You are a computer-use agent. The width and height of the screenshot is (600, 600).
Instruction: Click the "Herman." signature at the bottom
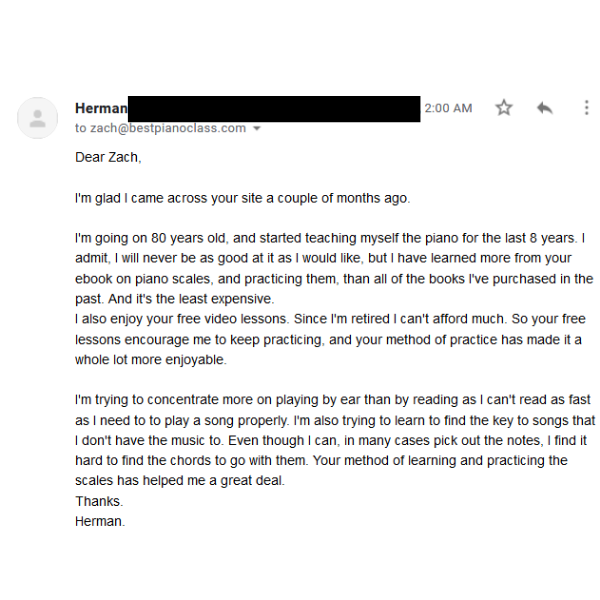pos(100,521)
